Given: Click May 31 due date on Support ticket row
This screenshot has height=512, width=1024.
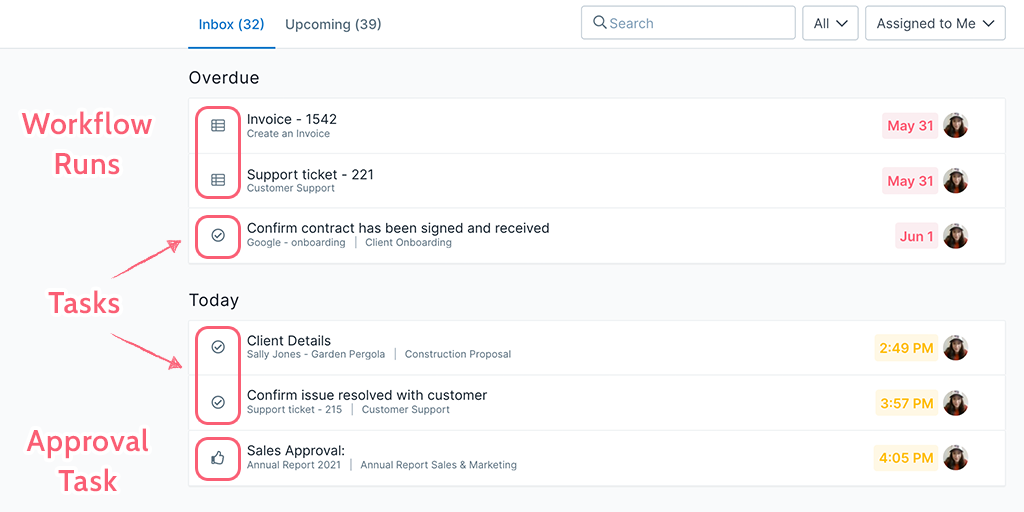Looking at the screenshot, I should pyautogui.click(x=910, y=181).
